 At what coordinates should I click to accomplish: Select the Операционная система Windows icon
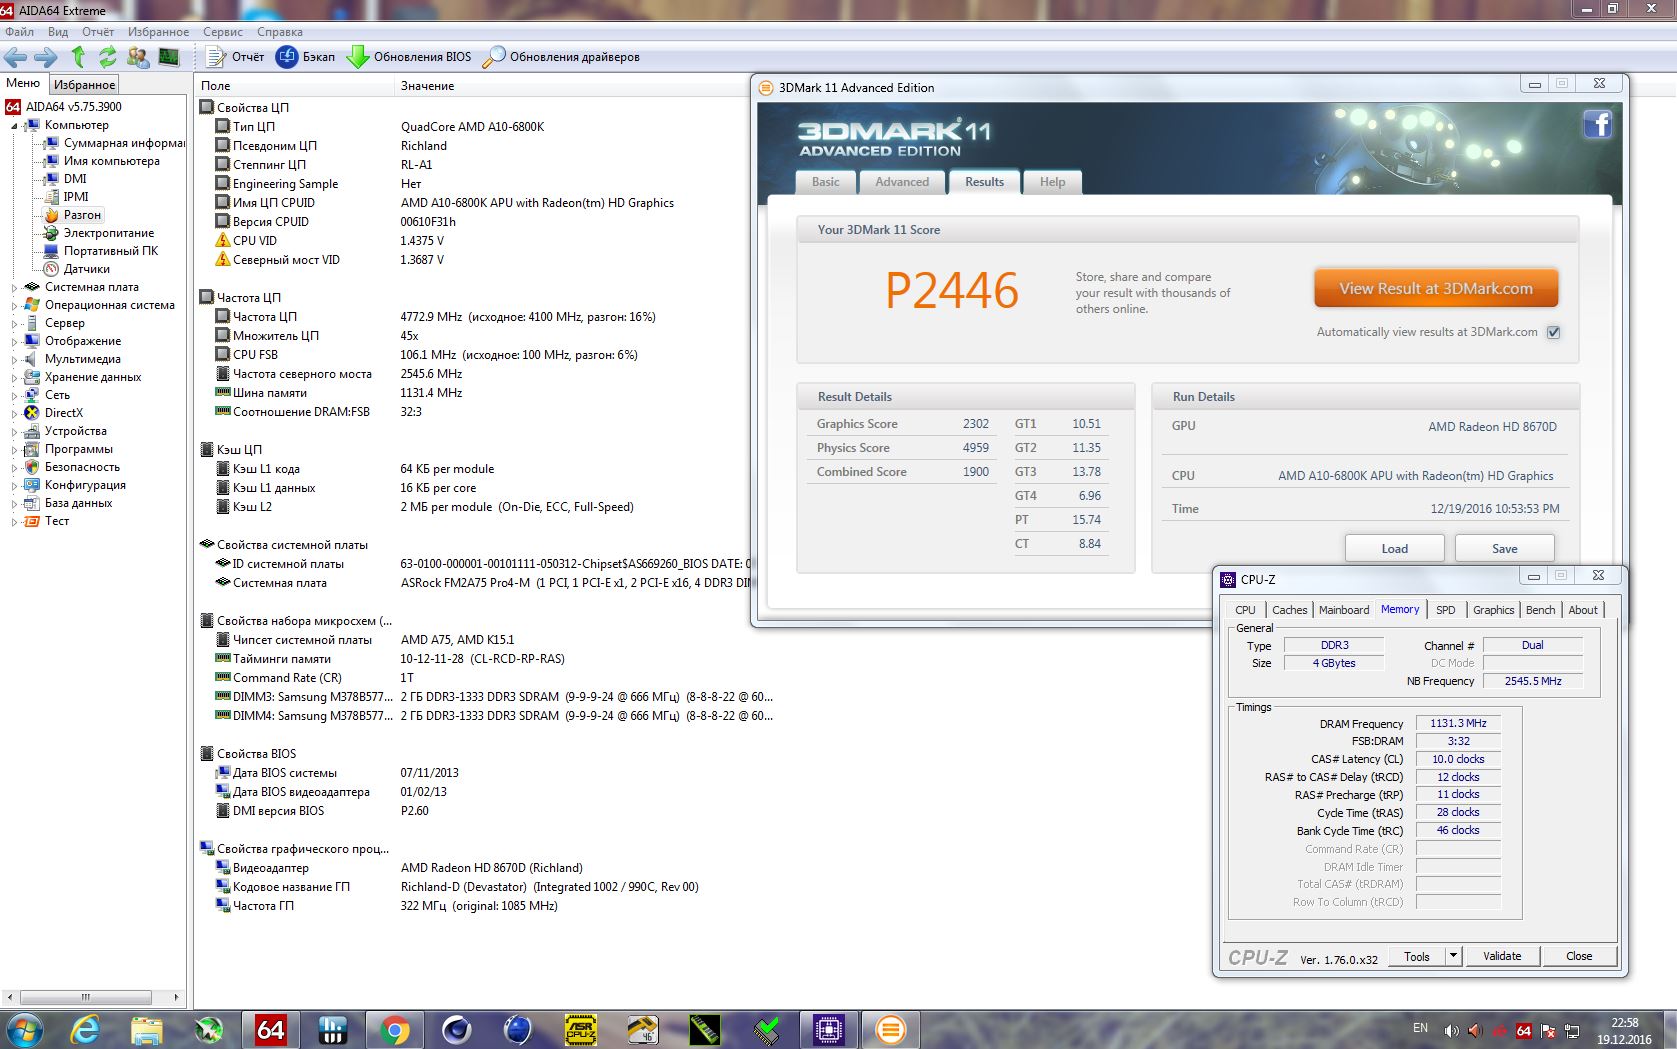coord(32,305)
